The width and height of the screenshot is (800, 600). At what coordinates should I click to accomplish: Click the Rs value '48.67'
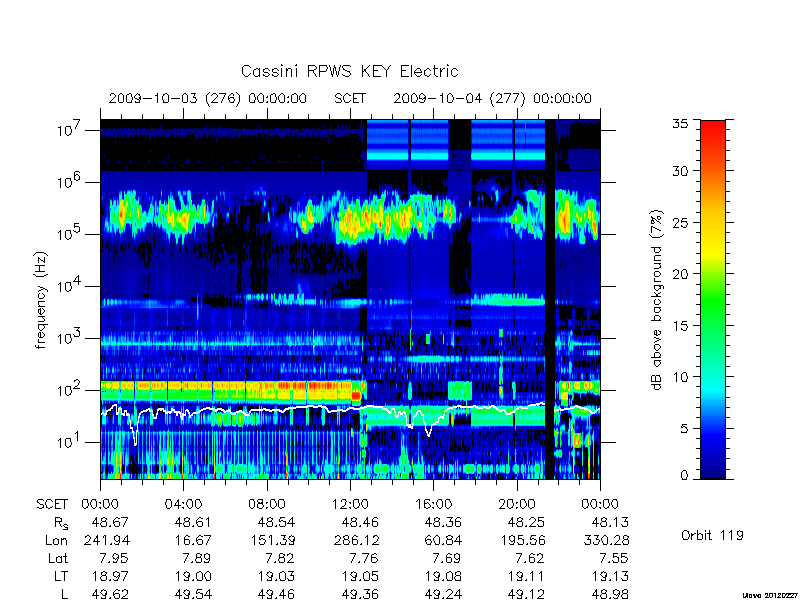(x=110, y=522)
